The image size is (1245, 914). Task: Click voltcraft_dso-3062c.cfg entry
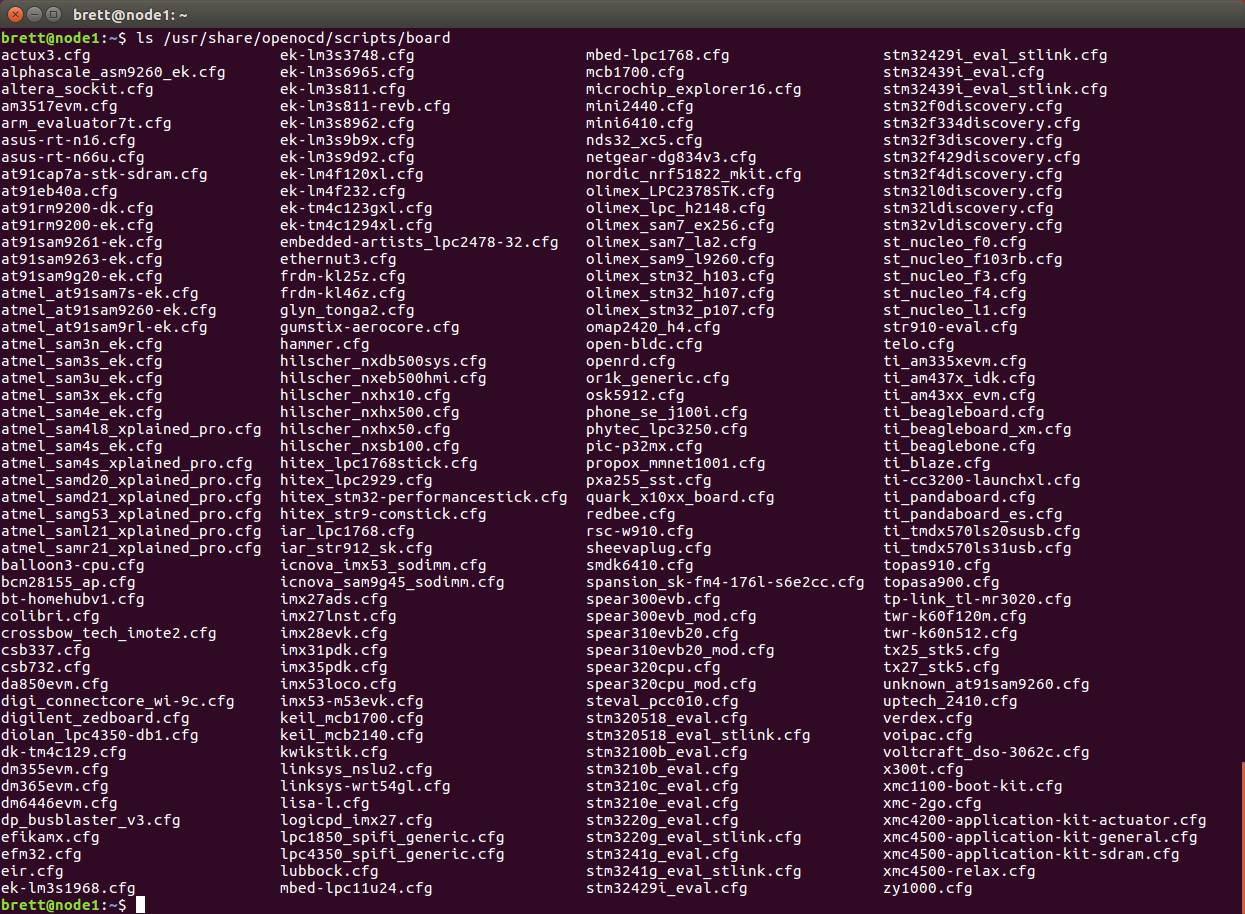pyautogui.click(x=986, y=752)
